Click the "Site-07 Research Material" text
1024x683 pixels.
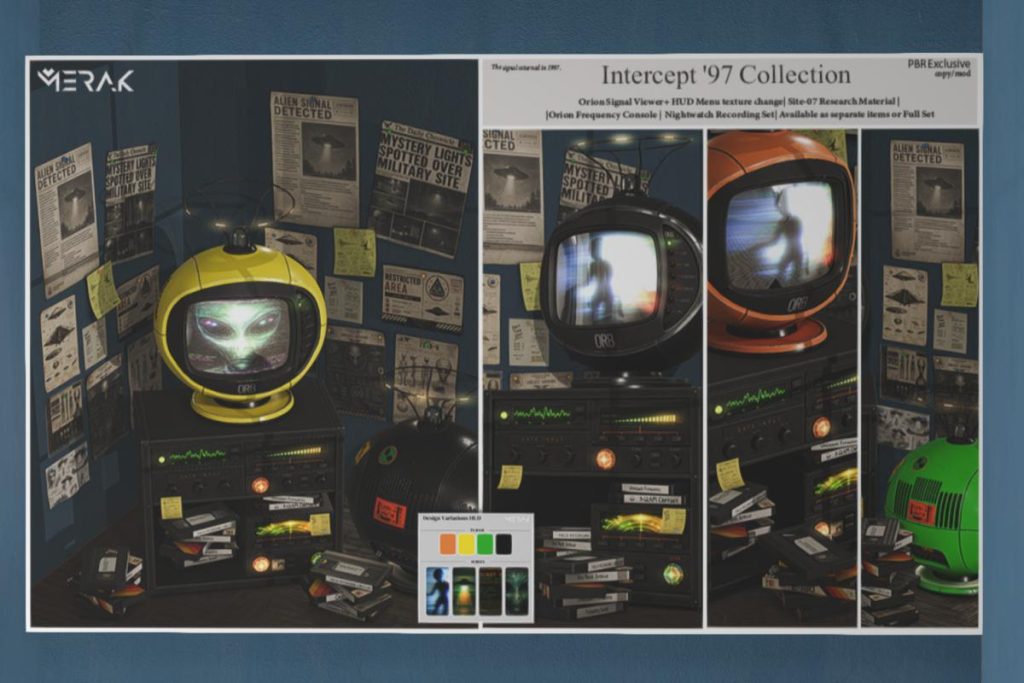(x=842, y=101)
